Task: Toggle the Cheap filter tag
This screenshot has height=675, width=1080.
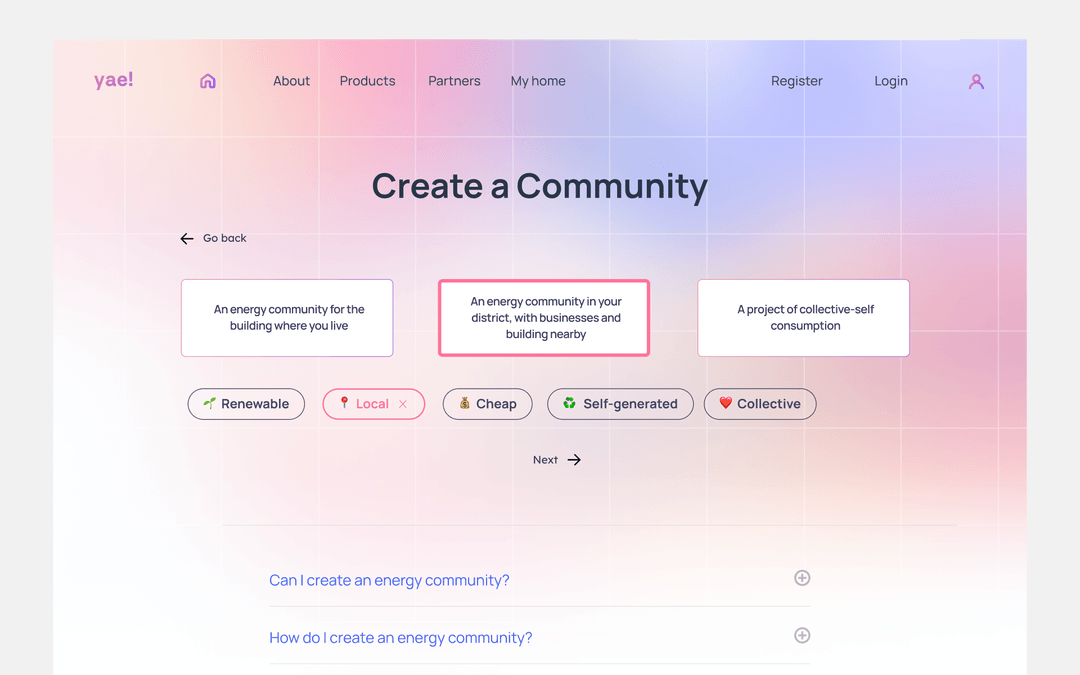Action: pos(487,404)
